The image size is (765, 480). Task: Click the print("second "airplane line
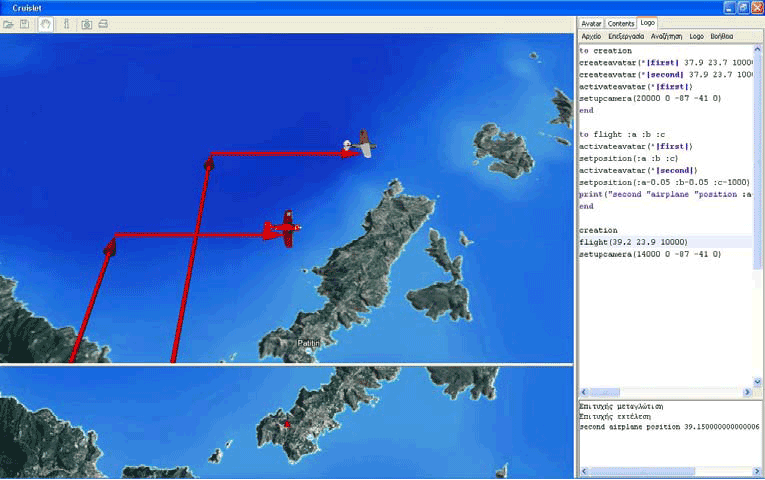666,194
